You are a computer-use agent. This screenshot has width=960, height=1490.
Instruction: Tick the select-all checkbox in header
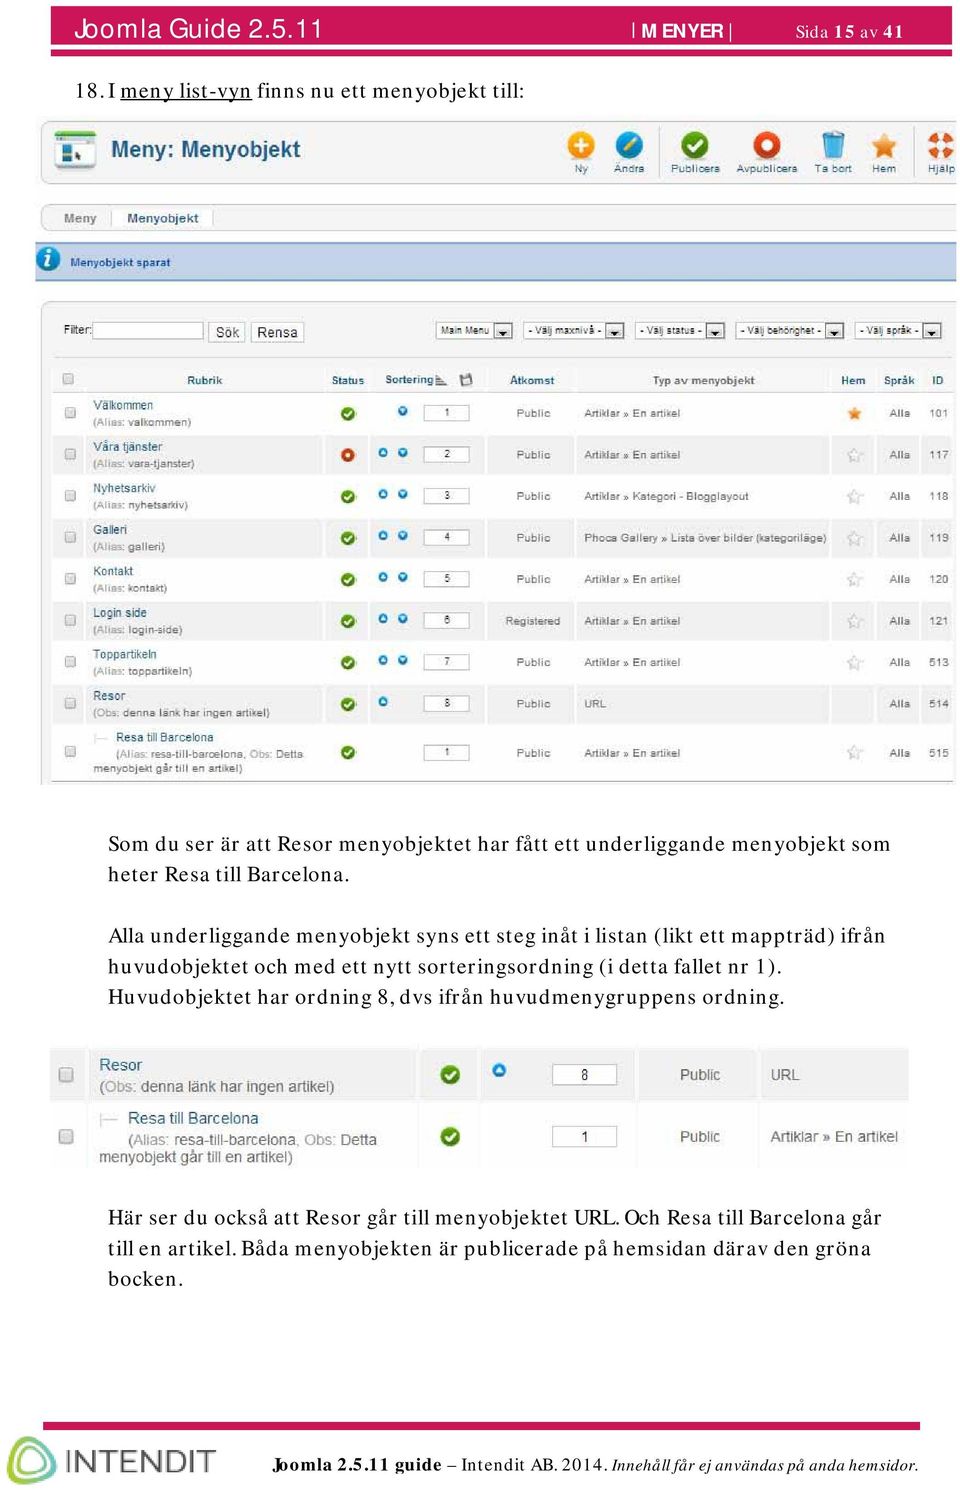tap(68, 379)
